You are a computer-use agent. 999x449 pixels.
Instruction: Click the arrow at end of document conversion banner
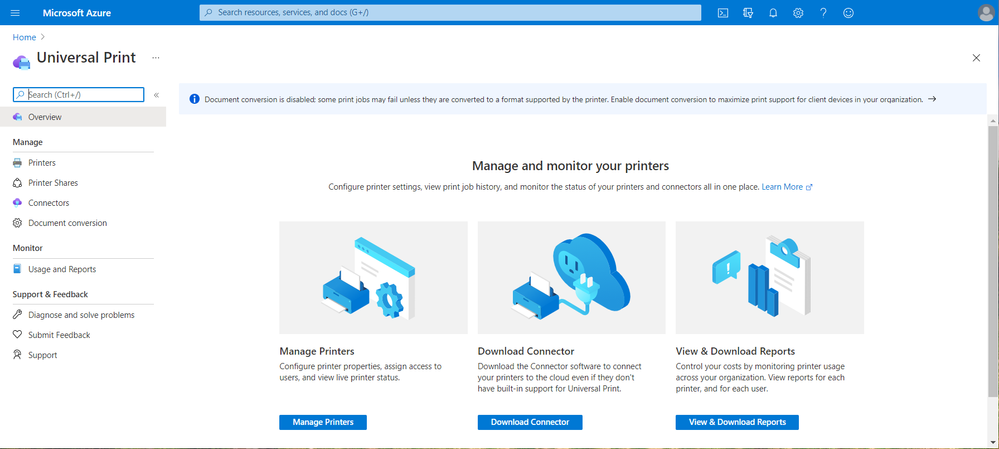[932, 99]
